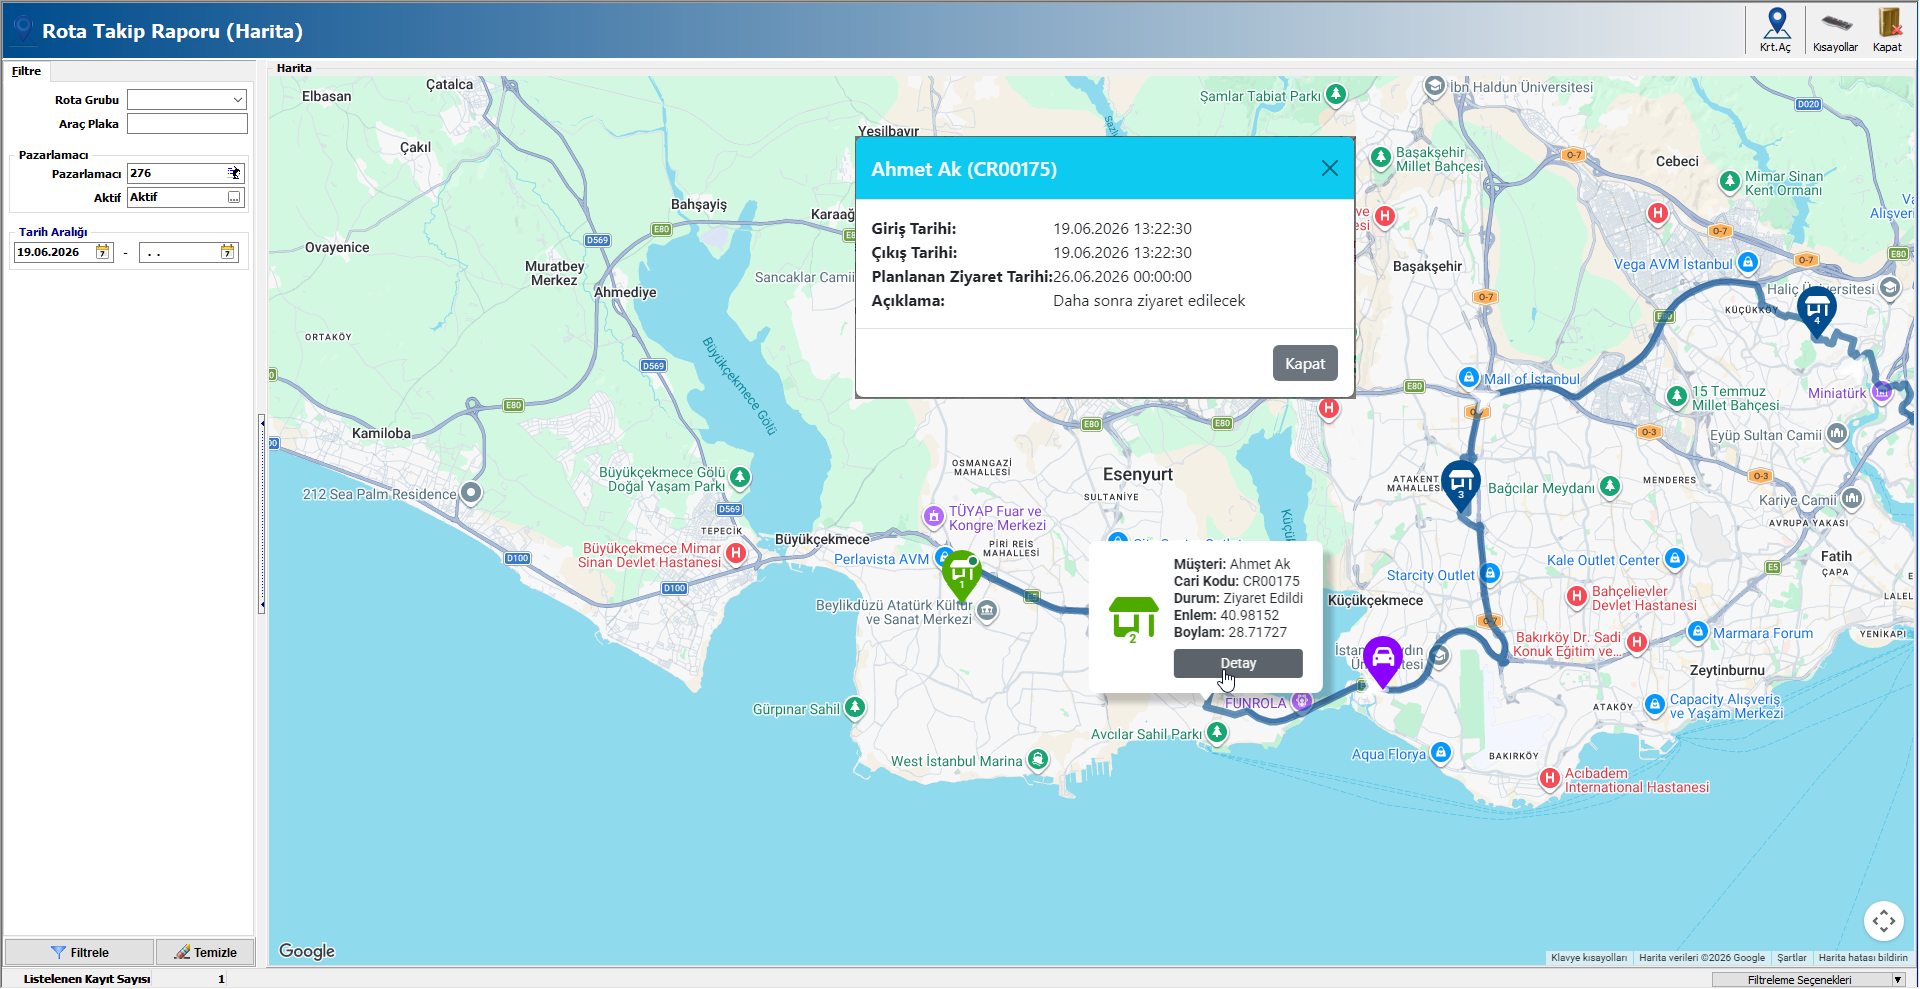Open the Filtreleme Seçenekleri dropdown
Screen dimensions: 1920x989
click(x=1897, y=980)
